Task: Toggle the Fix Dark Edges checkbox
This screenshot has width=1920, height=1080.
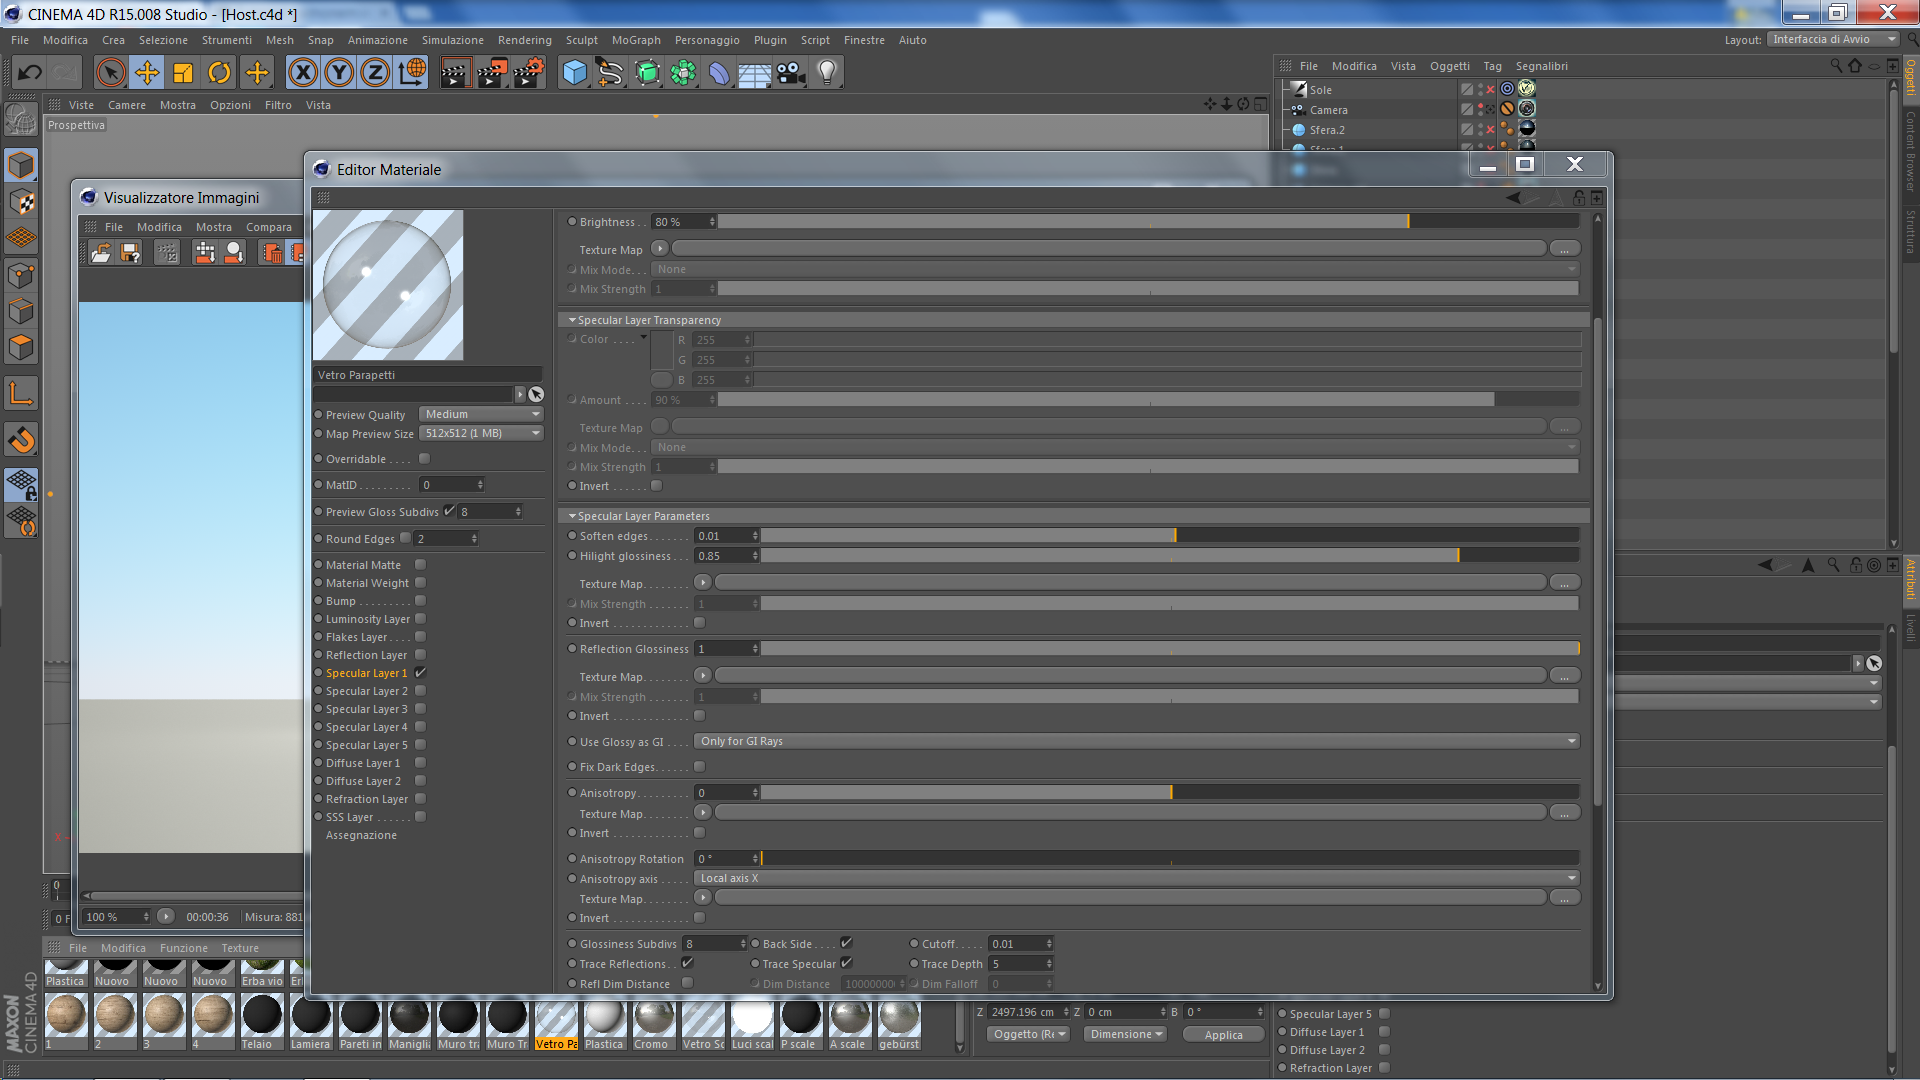Action: (x=700, y=767)
